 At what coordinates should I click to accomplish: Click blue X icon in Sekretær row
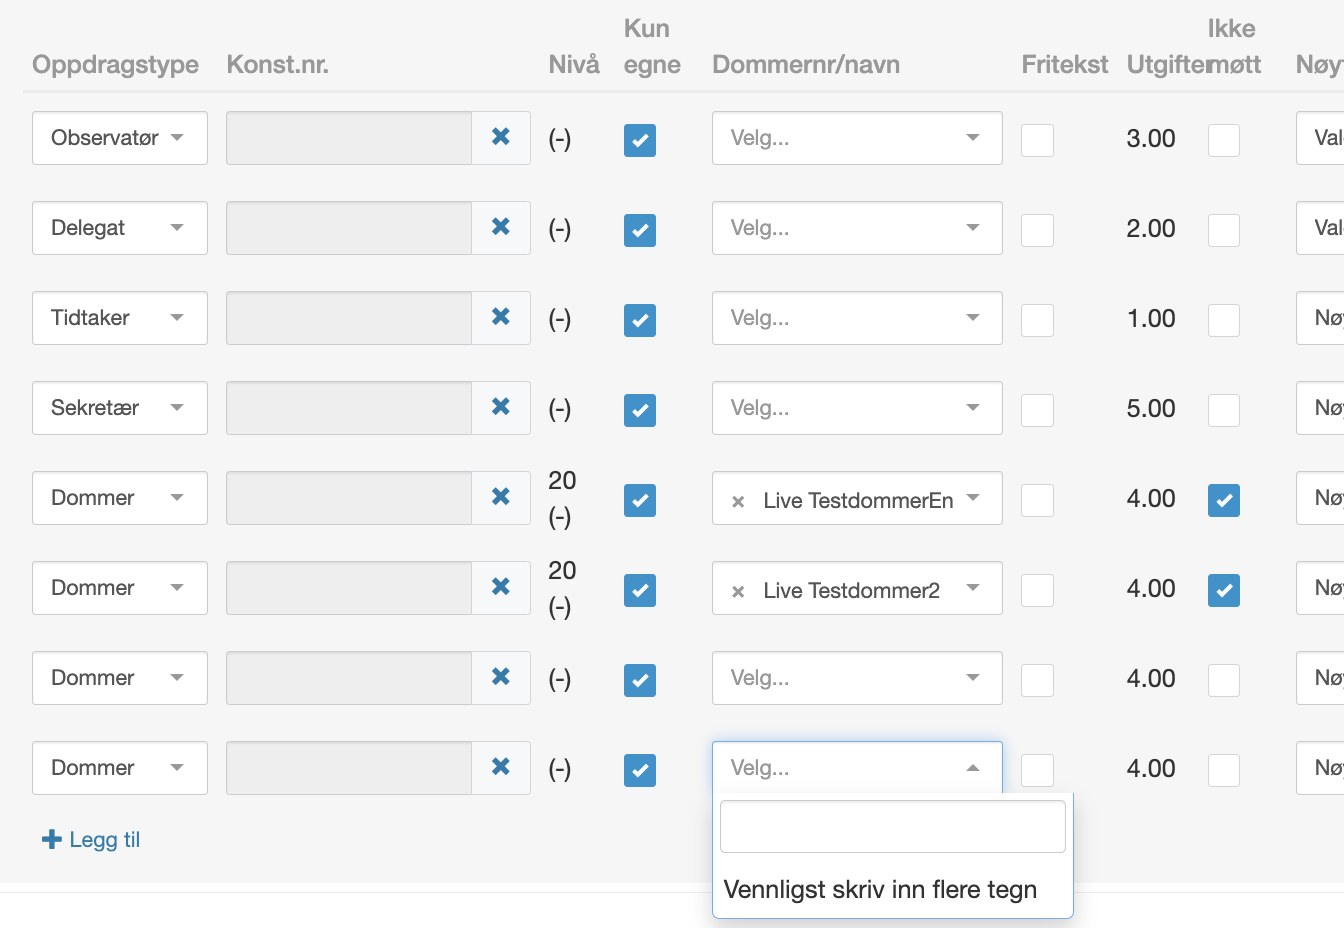click(x=501, y=407)
